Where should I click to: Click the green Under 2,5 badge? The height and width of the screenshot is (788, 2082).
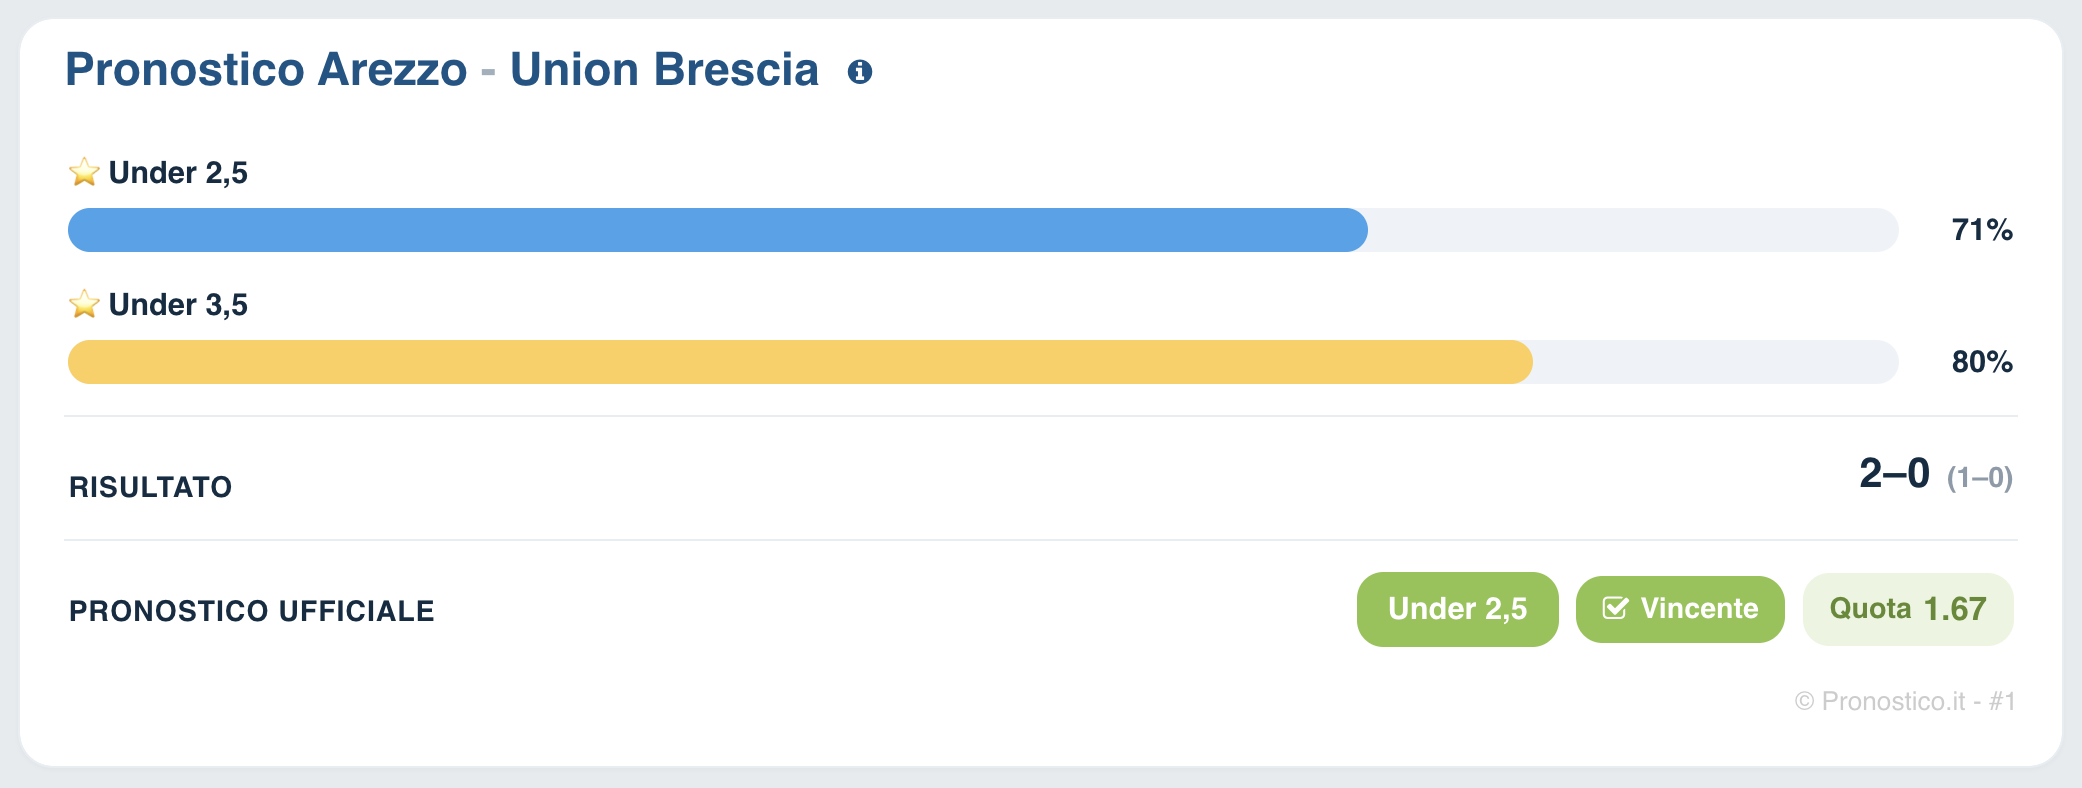1457,609
